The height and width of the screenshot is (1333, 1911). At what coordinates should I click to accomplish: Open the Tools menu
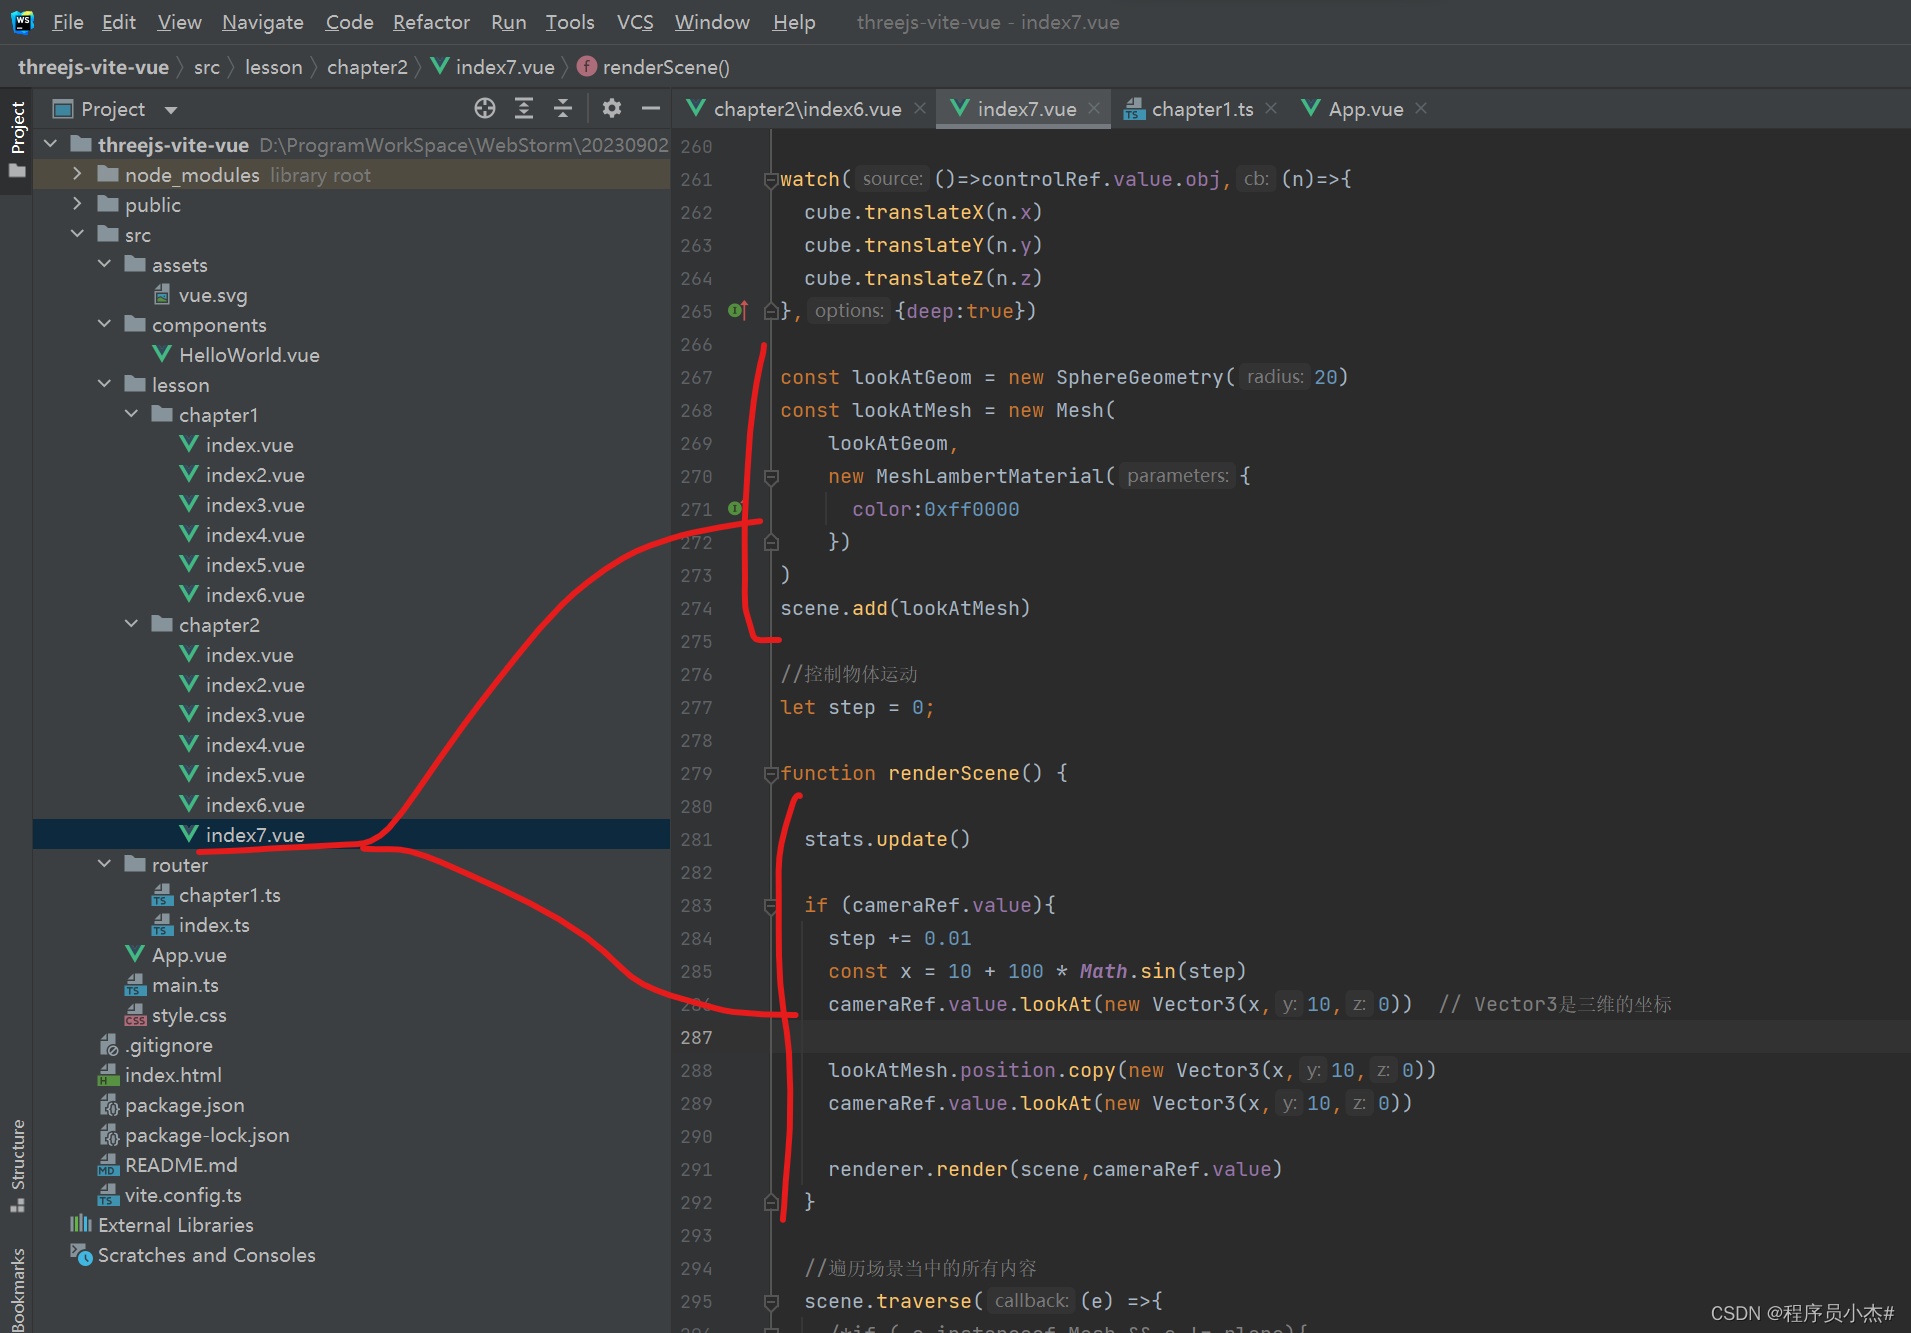coord(570,22)
